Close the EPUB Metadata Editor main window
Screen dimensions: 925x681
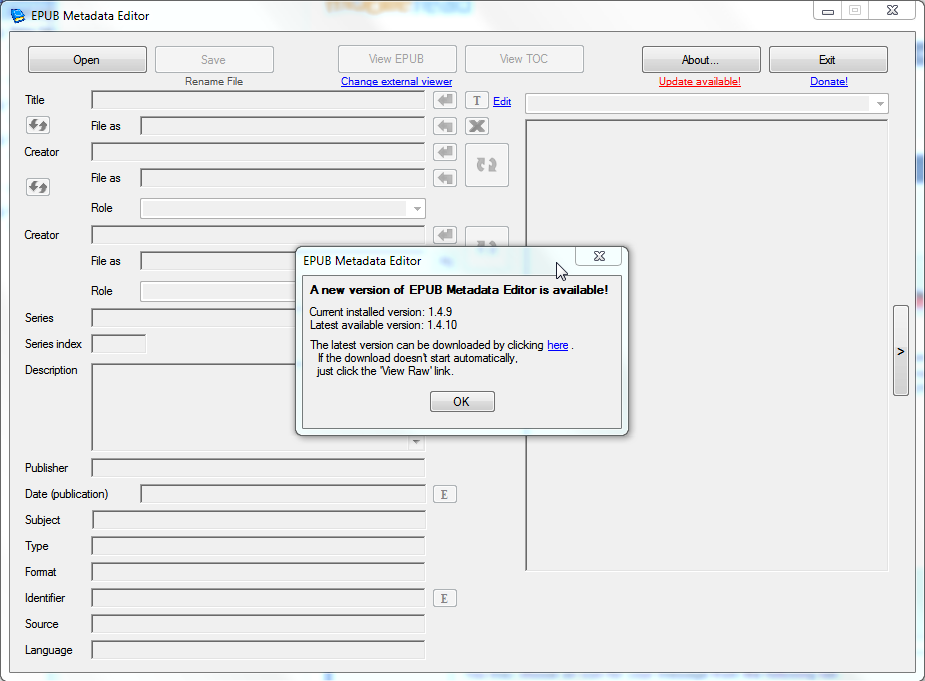click(893, 11)
